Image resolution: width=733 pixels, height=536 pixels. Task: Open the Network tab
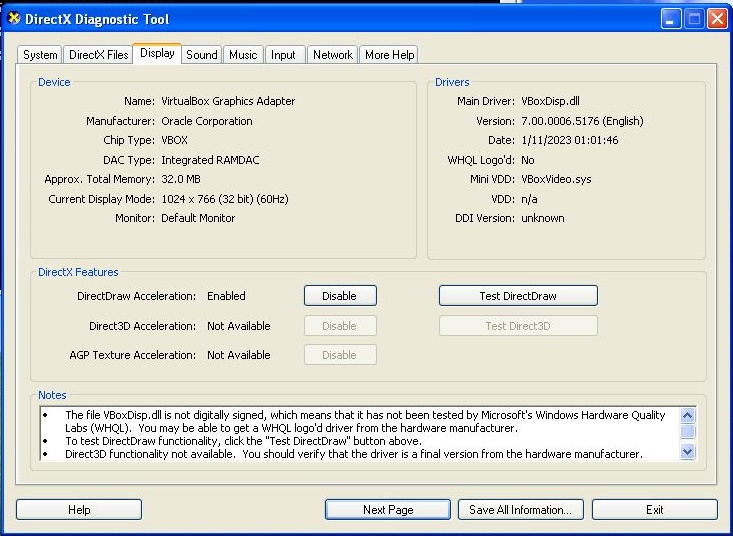[333, 55]
